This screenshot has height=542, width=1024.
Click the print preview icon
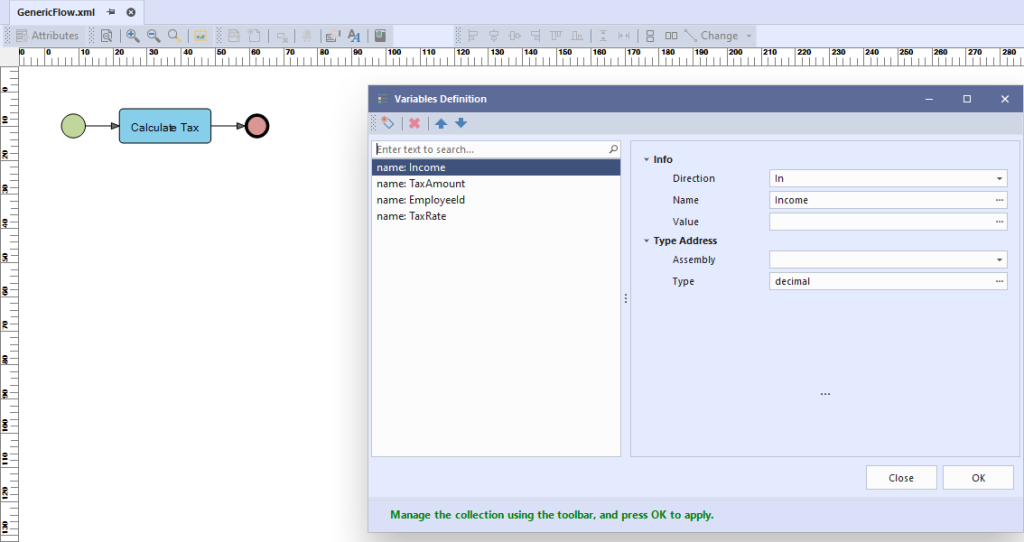(106, 35)
